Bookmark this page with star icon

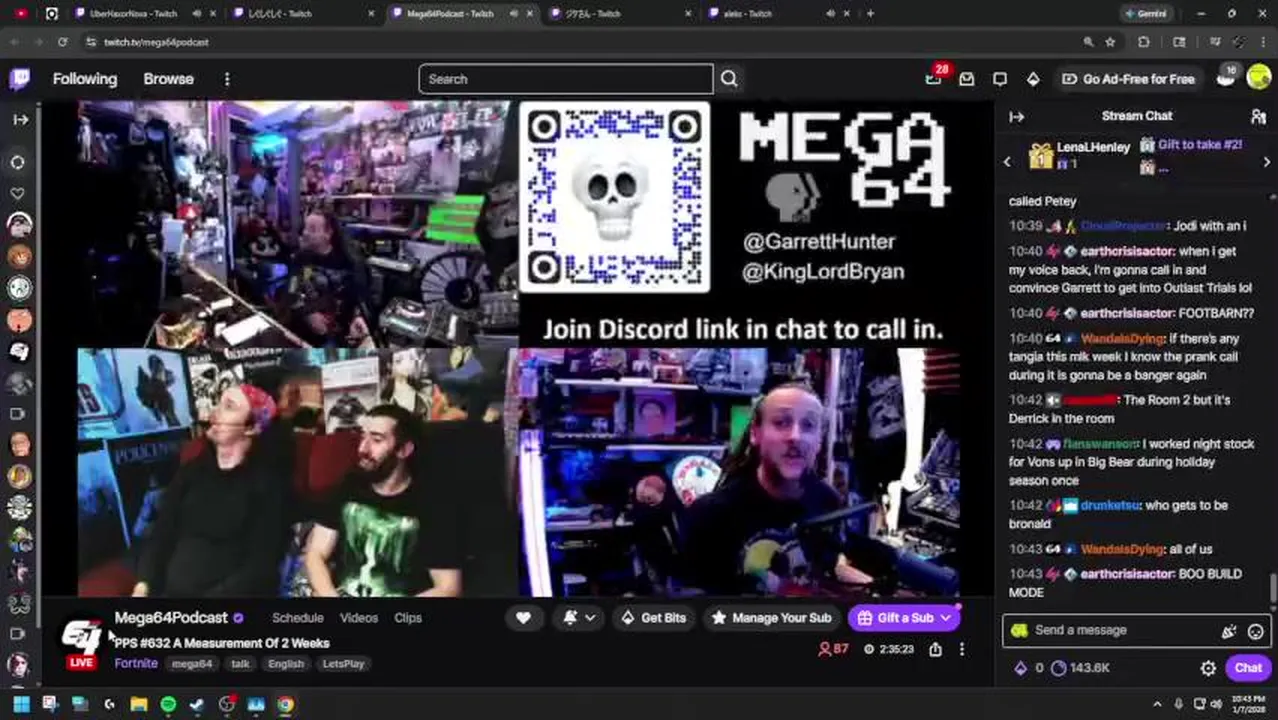[1110, 42]
